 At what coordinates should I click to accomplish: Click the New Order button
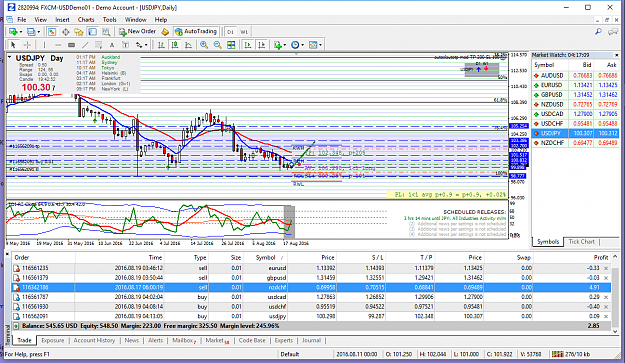137,32
